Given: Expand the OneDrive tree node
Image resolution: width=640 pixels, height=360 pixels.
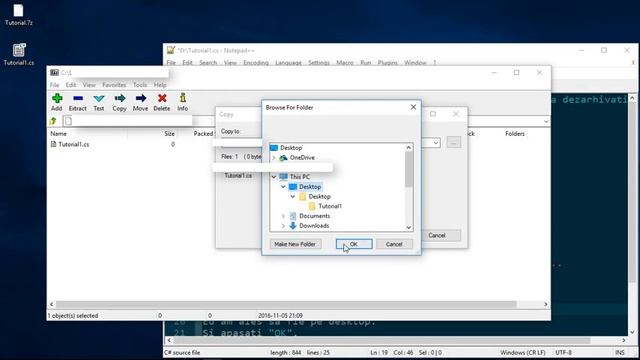Looking at the screenshot, I should (274, 158).
